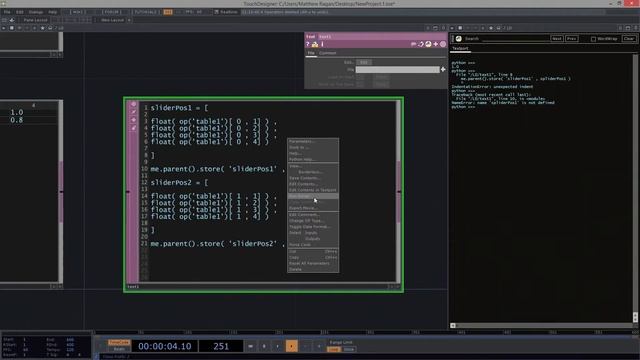Click Next button in Textport search

point(557,38)
